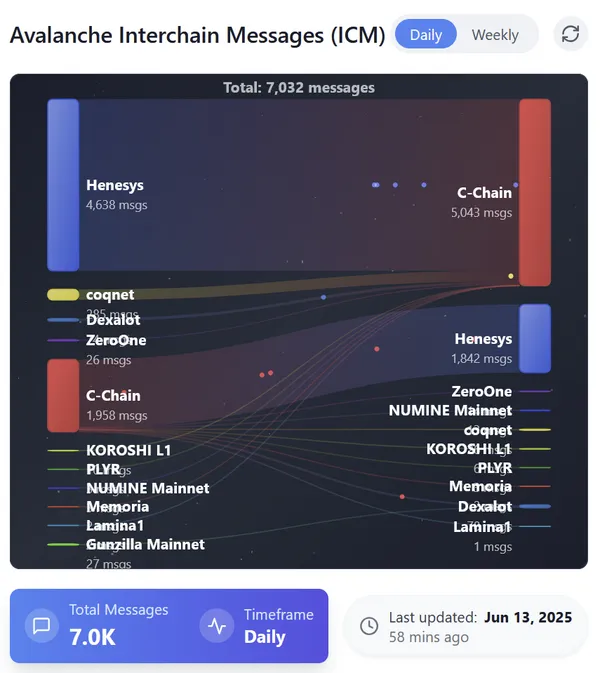Select the red C-Chain destination node bar

point(535,192)
